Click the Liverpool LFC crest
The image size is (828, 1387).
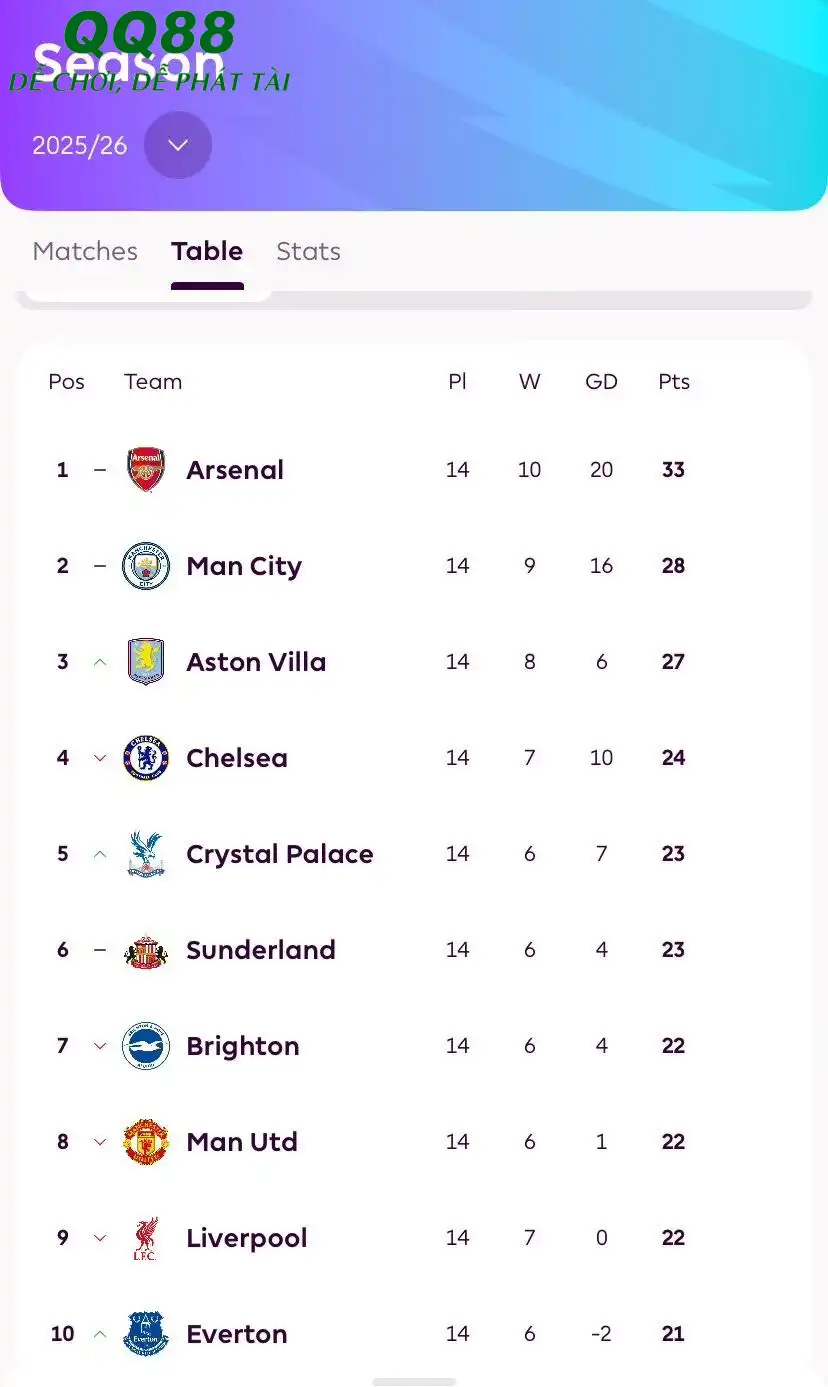click(146, 1238)
